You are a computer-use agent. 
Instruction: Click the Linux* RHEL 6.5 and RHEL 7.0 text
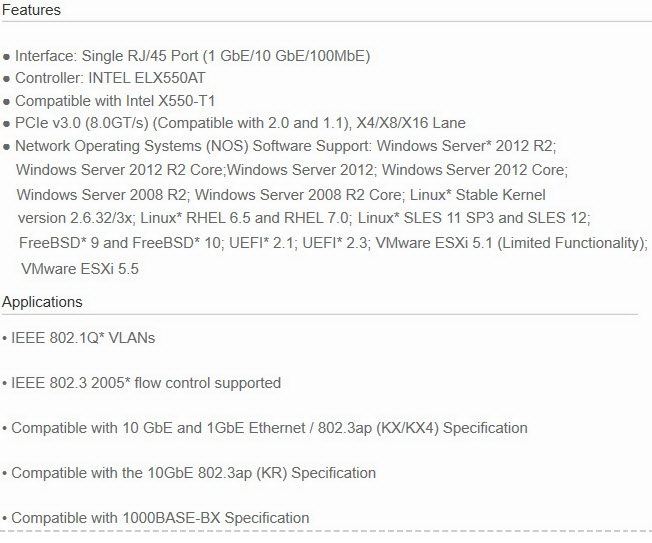coord(246,218)
